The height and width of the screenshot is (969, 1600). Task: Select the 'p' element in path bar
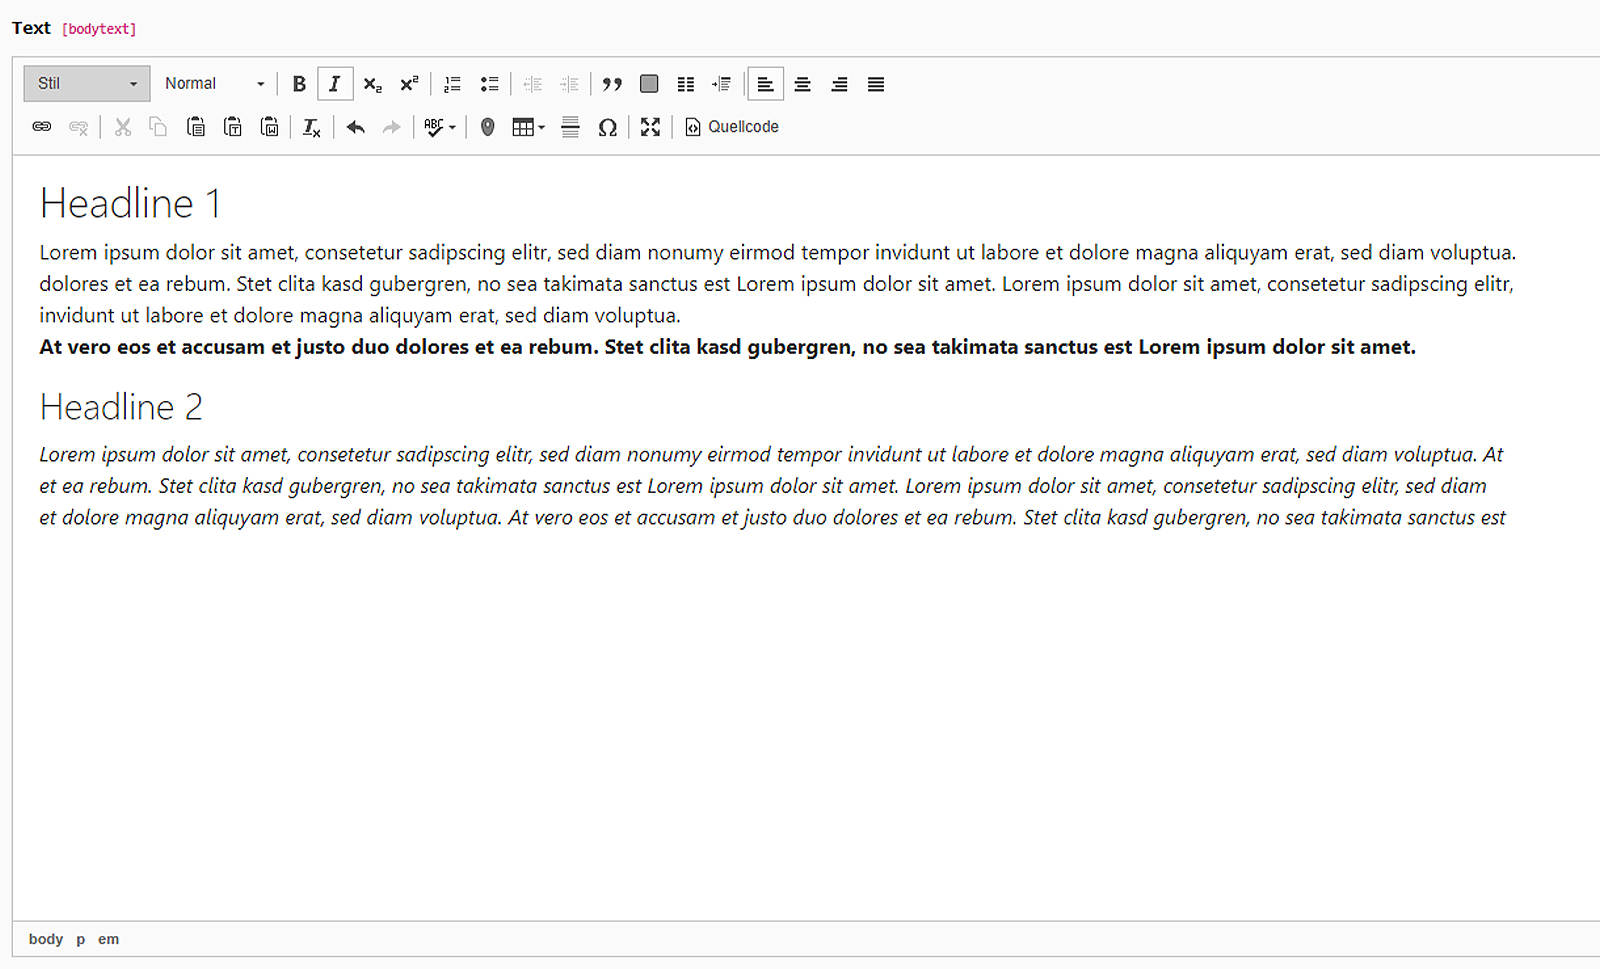click(81, 939)
